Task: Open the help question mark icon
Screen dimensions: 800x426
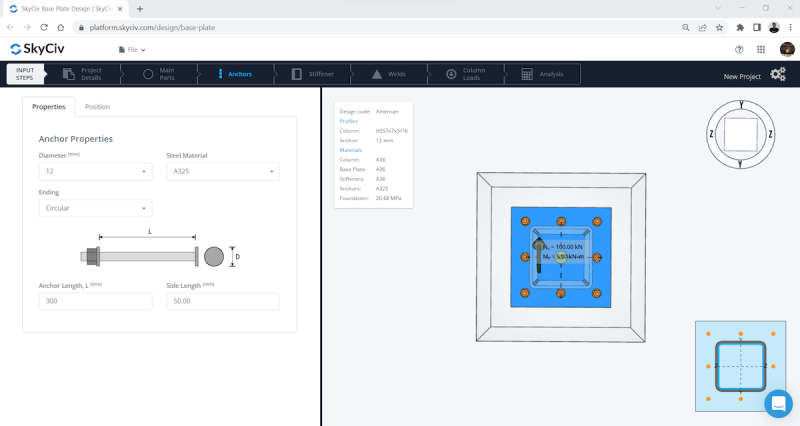Action: 739,49
